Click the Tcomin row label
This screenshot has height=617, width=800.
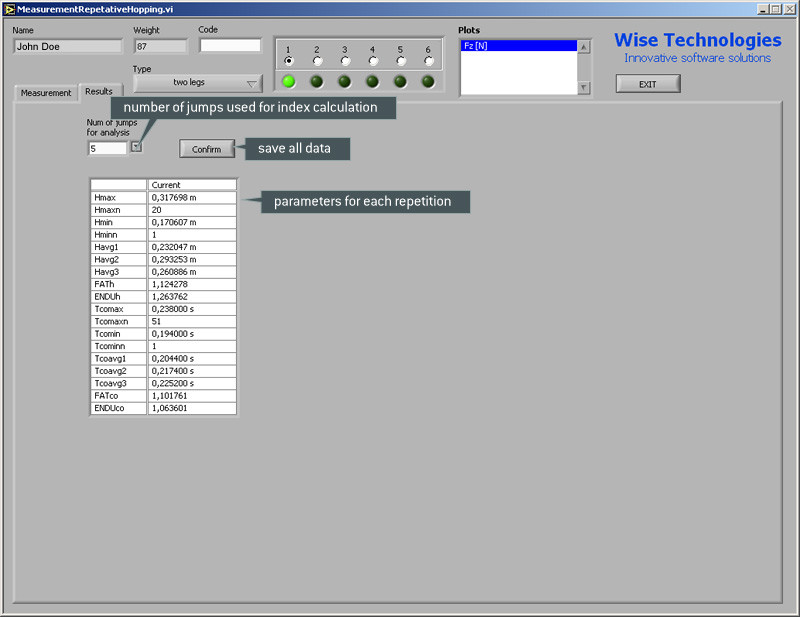118,334
